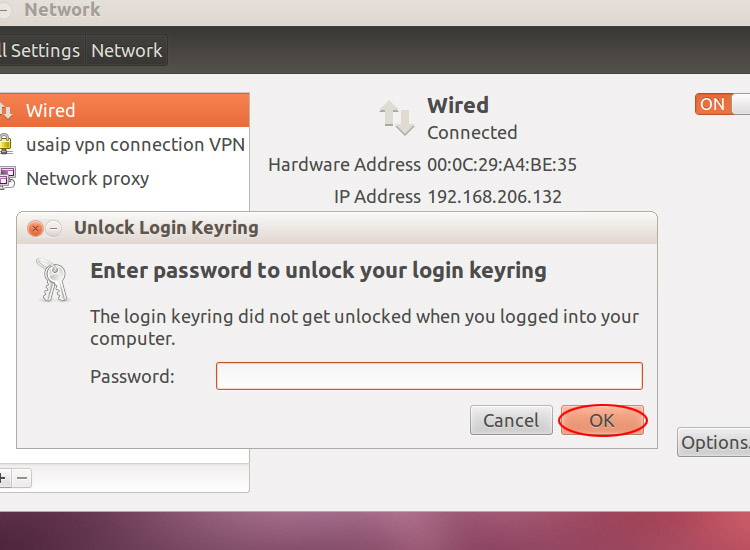The height and width of the screenshot is (550, 750).
Task: Add a connection with the plus button
Action: (x=4, y=478)
